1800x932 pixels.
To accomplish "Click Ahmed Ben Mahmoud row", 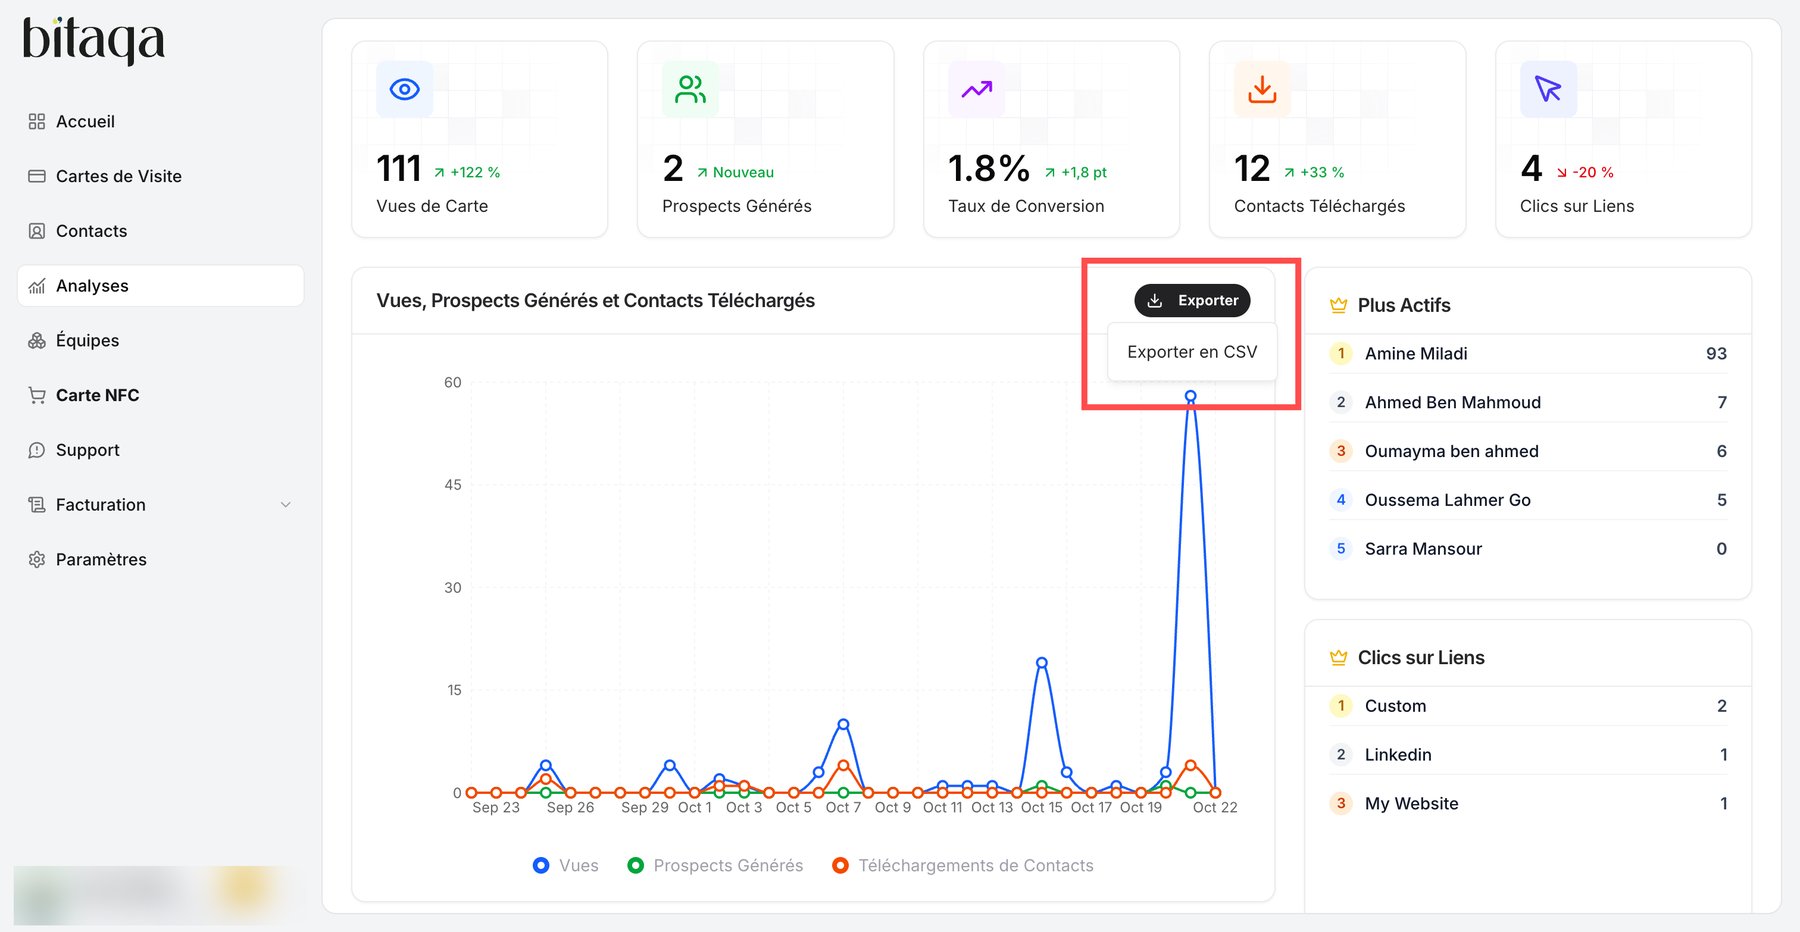I will coord(1528,403).
